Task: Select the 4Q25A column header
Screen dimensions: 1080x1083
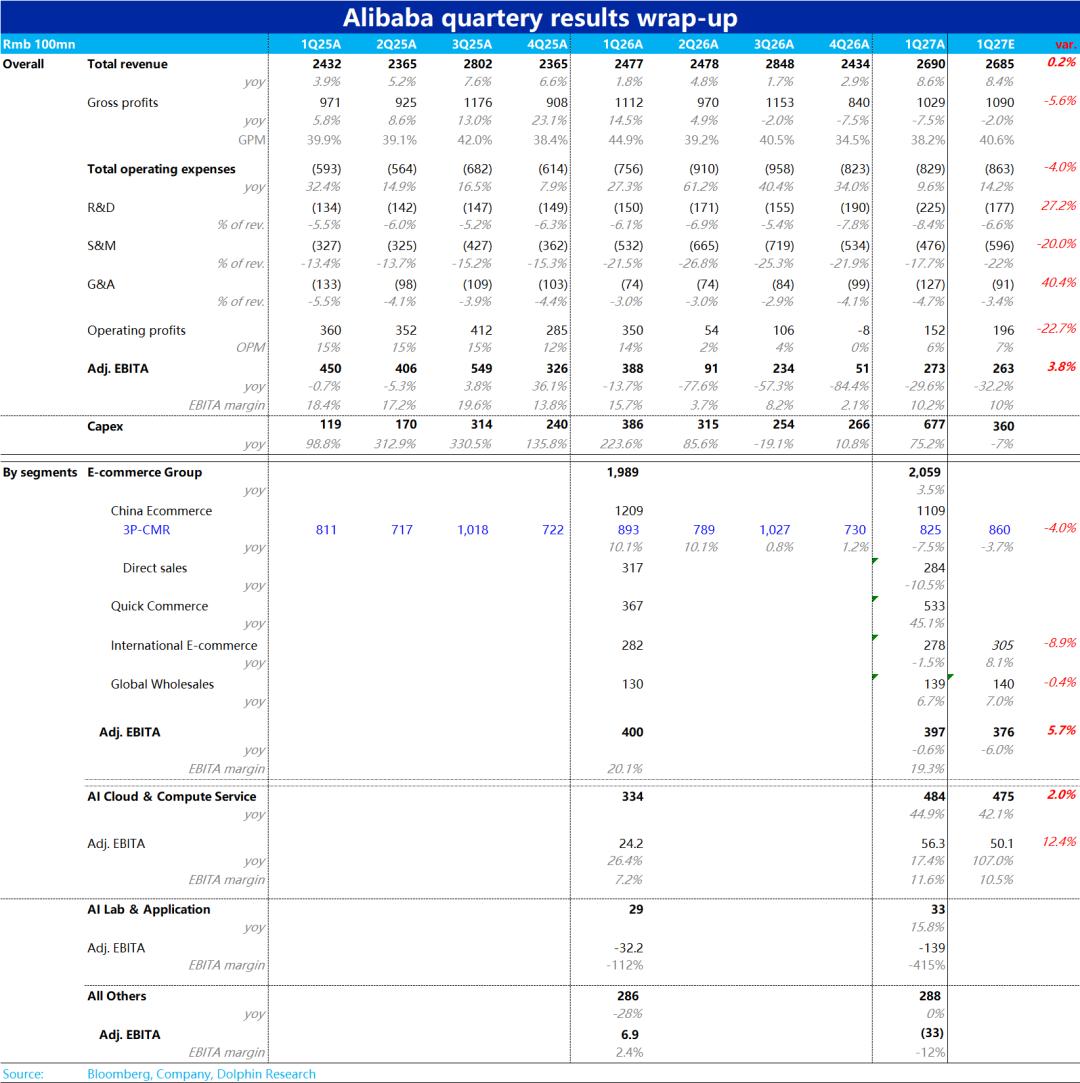Action: coord(547,44)
